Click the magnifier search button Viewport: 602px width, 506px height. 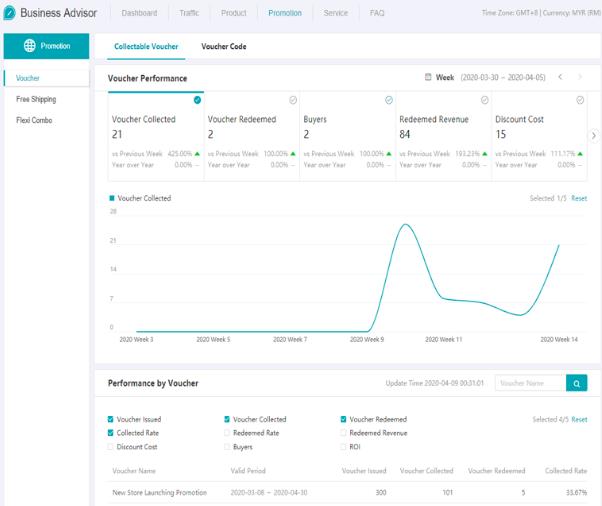pyautogui.click(x=576, y=383)
